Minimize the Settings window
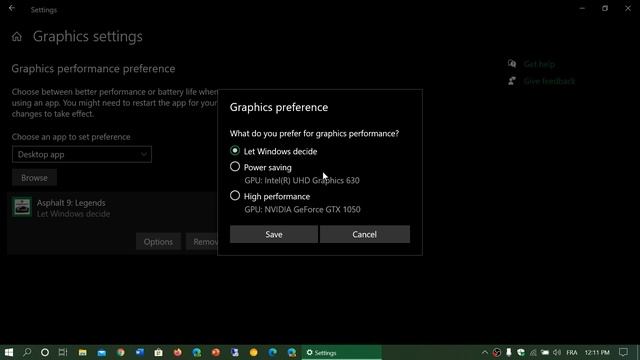Screen dimensions: 640x360 (x=582, y=8)
